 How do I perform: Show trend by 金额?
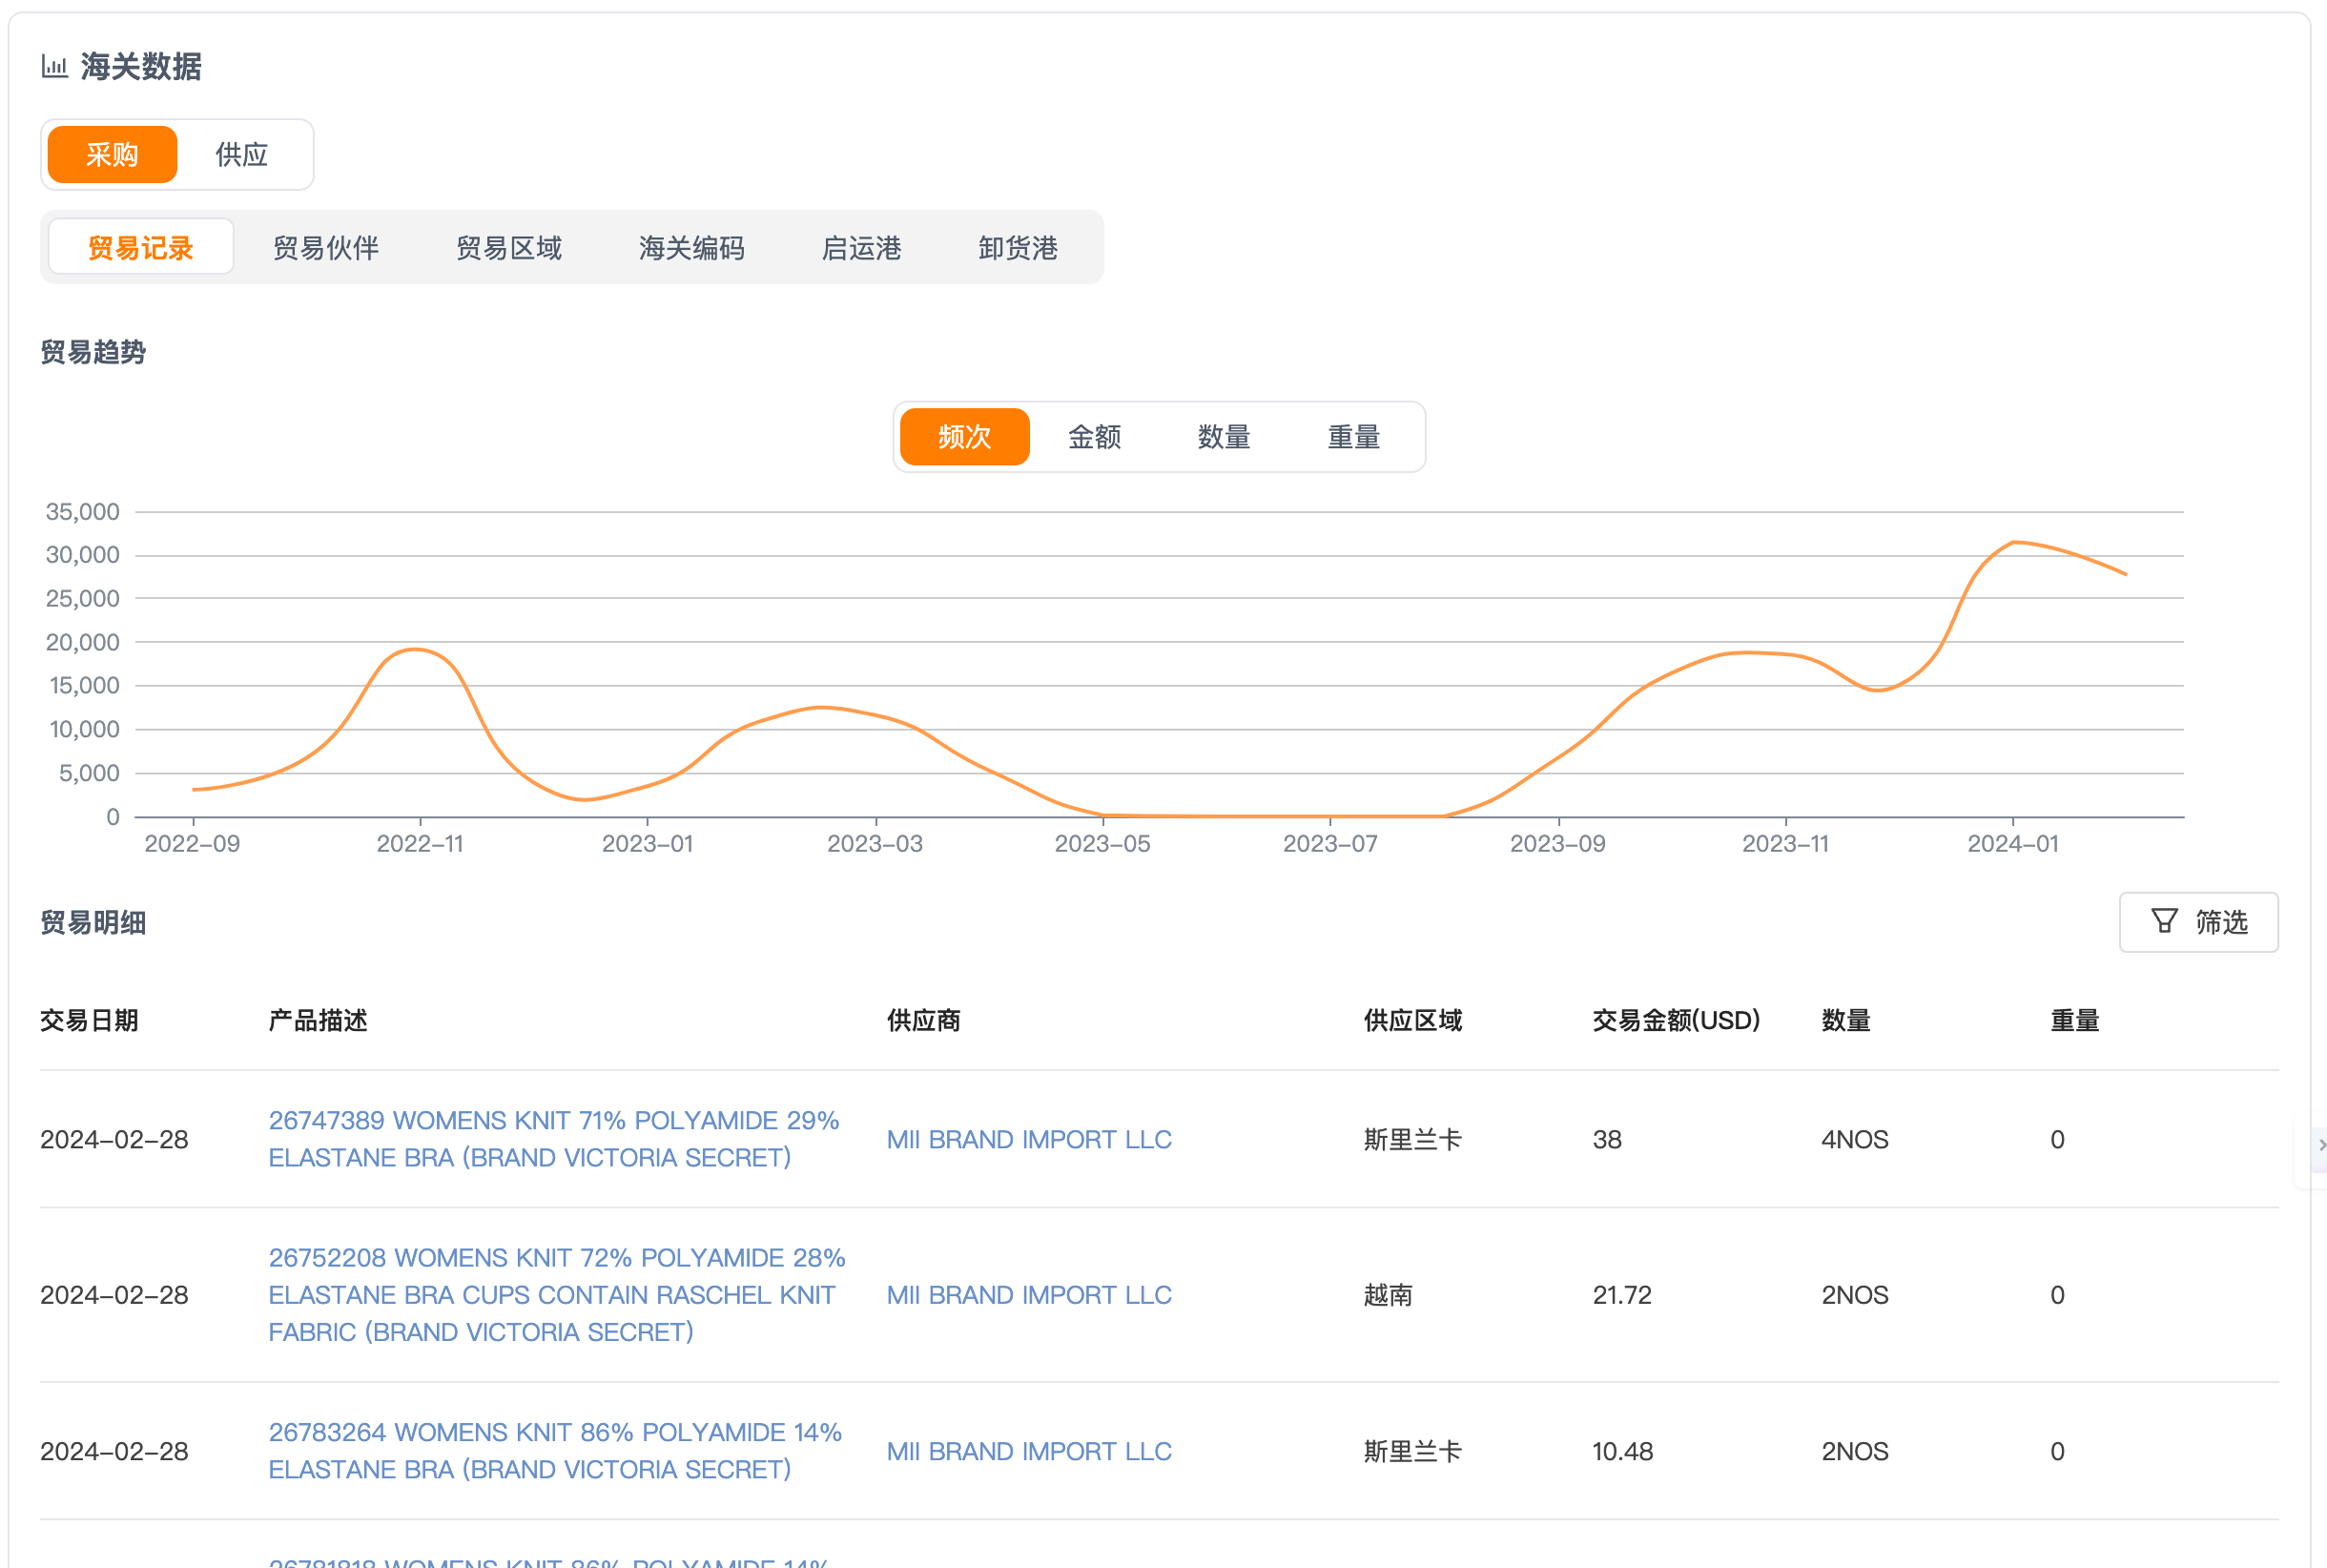[1094, 437]
